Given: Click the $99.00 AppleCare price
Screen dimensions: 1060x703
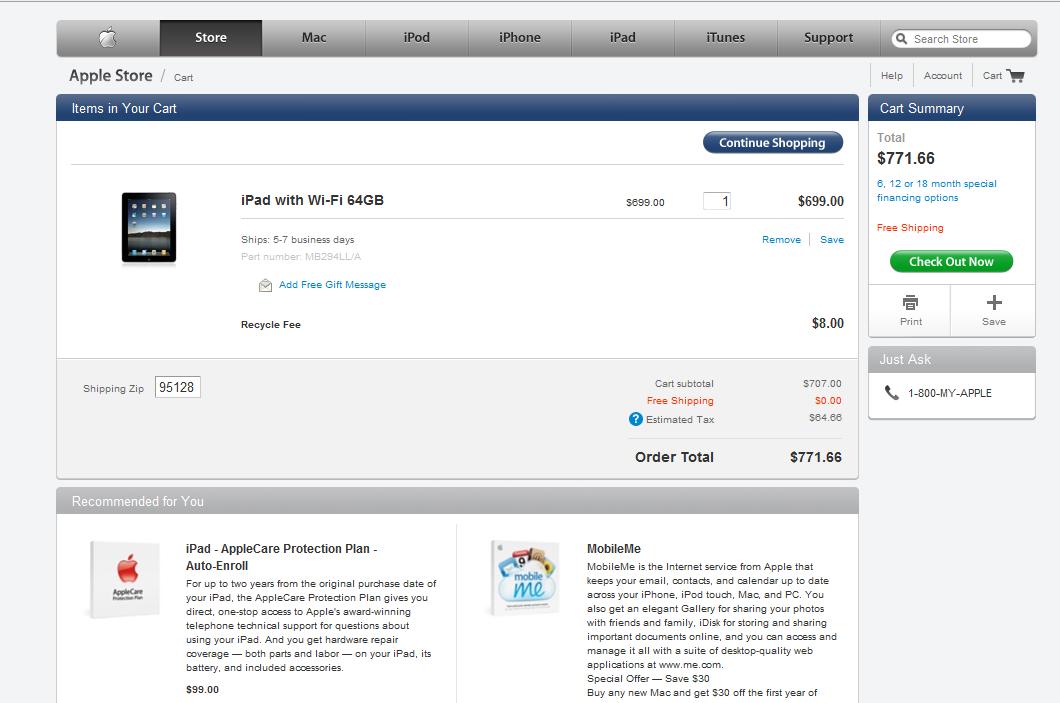Looking at the screenshot, I should pyautogui.click(x=202, y=689).
